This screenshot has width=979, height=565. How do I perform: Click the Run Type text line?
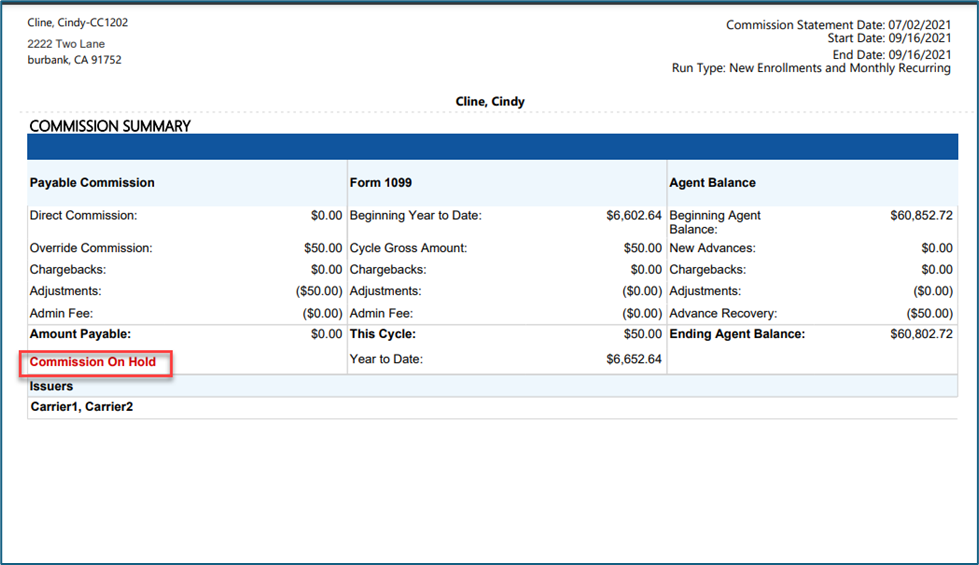[x=811, y=68]
